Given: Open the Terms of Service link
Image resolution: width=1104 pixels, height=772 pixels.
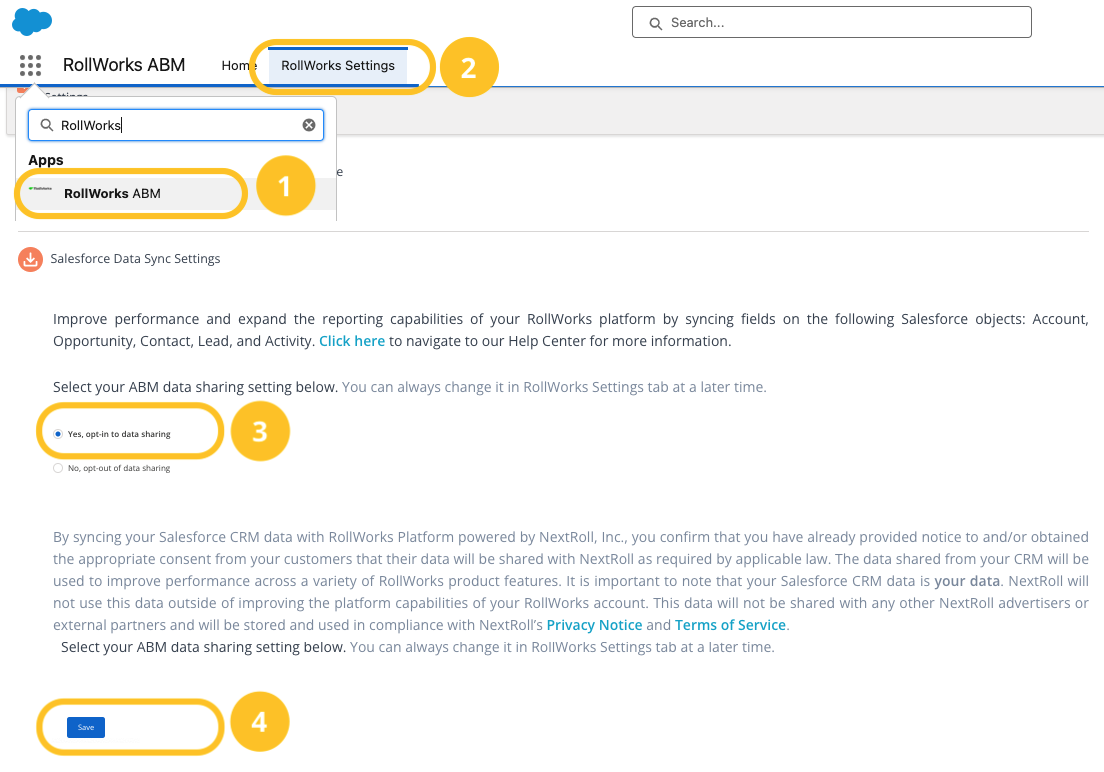Looking at the screenshot, I should (x=731, y=625).
